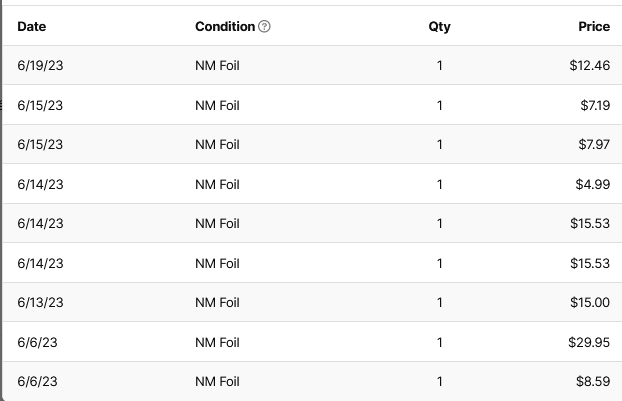Select the $29.95 price cell
The width and height of the screenshot is (622, 401).
click(589, 342)
